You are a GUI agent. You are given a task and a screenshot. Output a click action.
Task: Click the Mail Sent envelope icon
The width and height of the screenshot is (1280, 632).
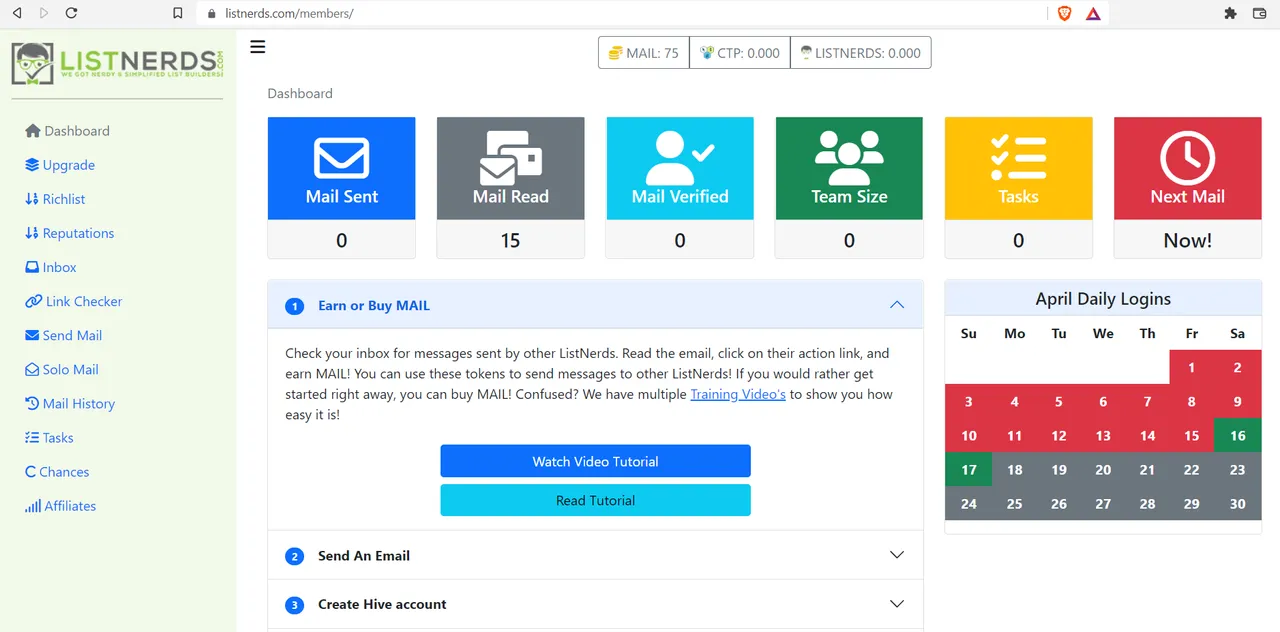[x=342, y=157]
